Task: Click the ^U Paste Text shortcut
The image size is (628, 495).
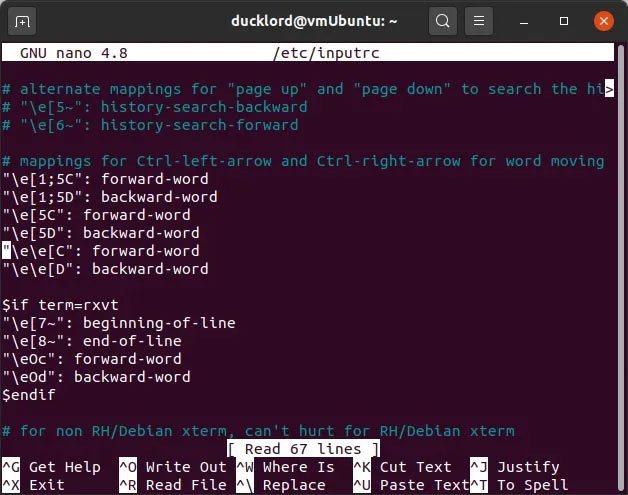Action: (x=411, y=485)
